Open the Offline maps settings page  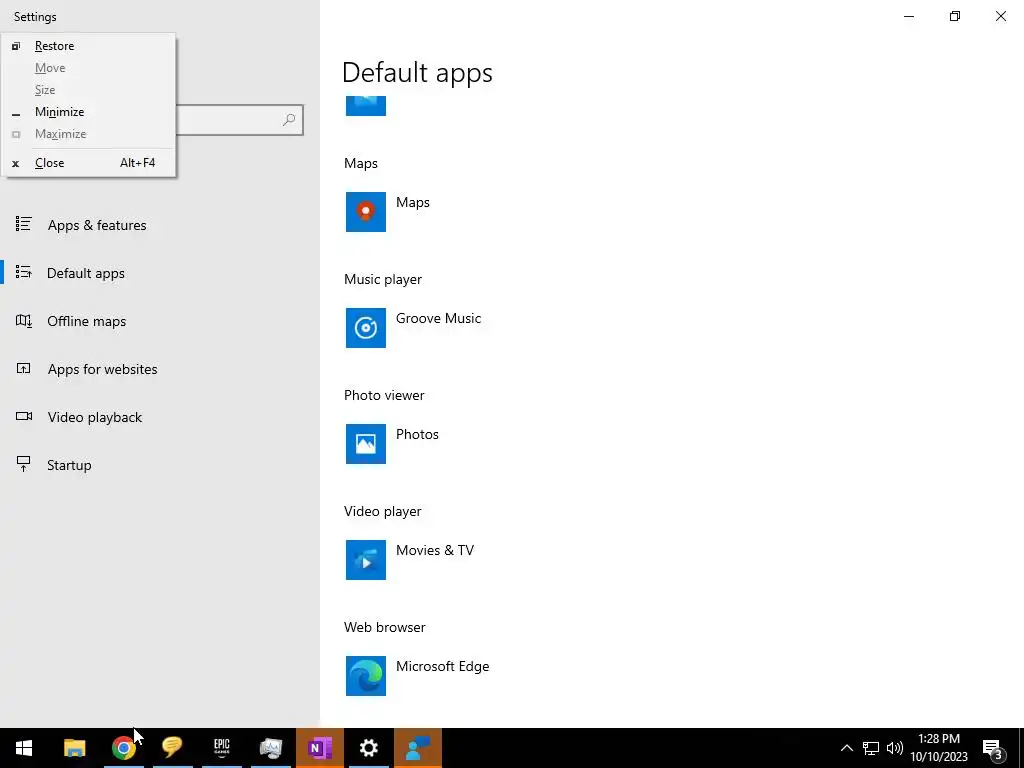click(160, 321)
